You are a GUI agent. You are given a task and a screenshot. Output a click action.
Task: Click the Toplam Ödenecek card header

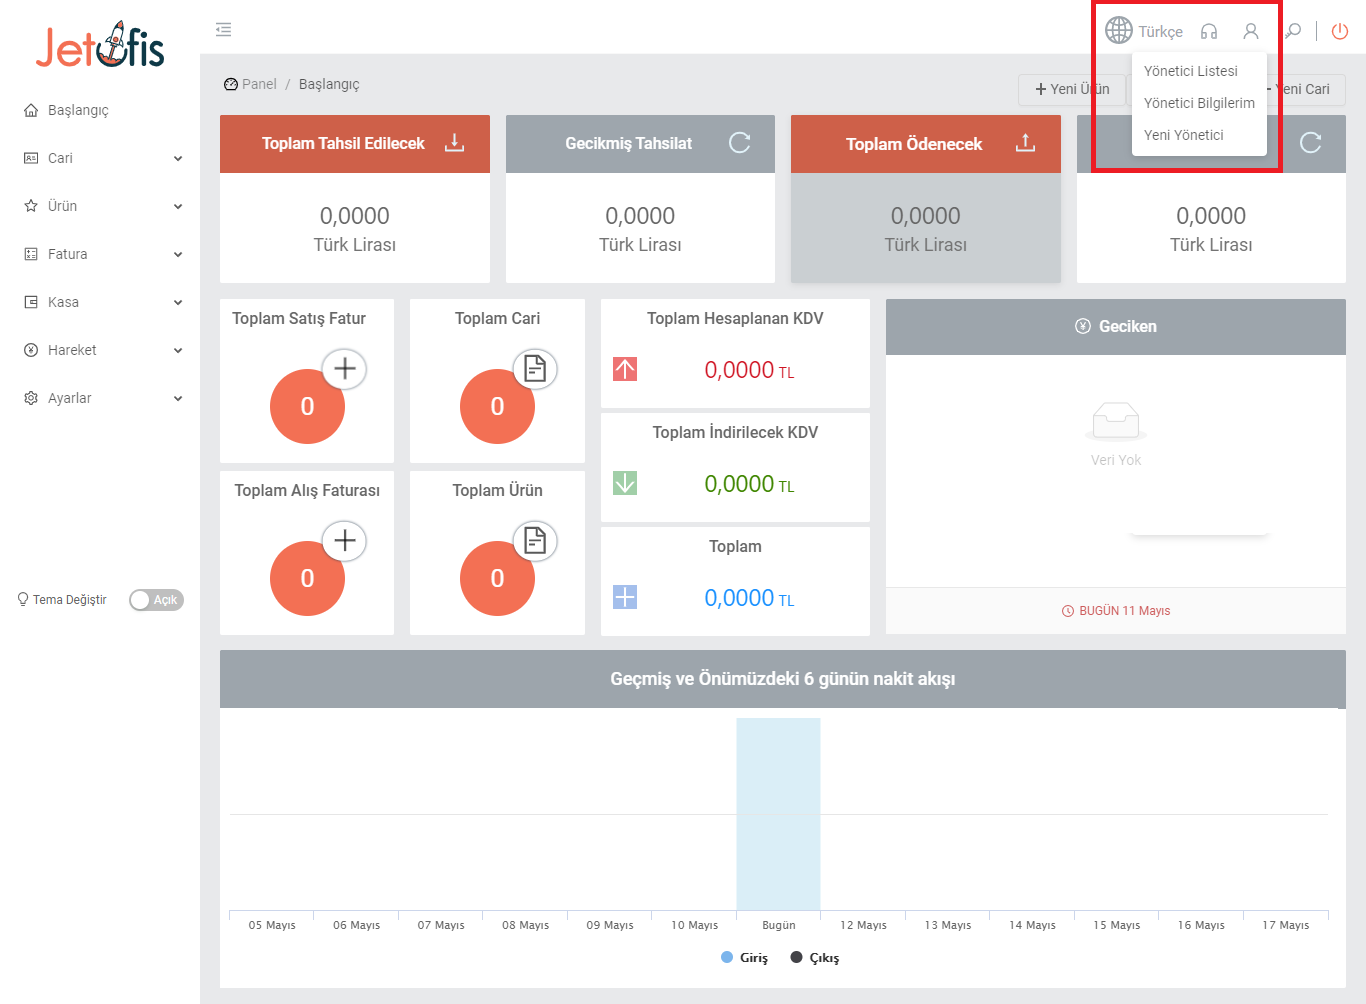point(926,144)
